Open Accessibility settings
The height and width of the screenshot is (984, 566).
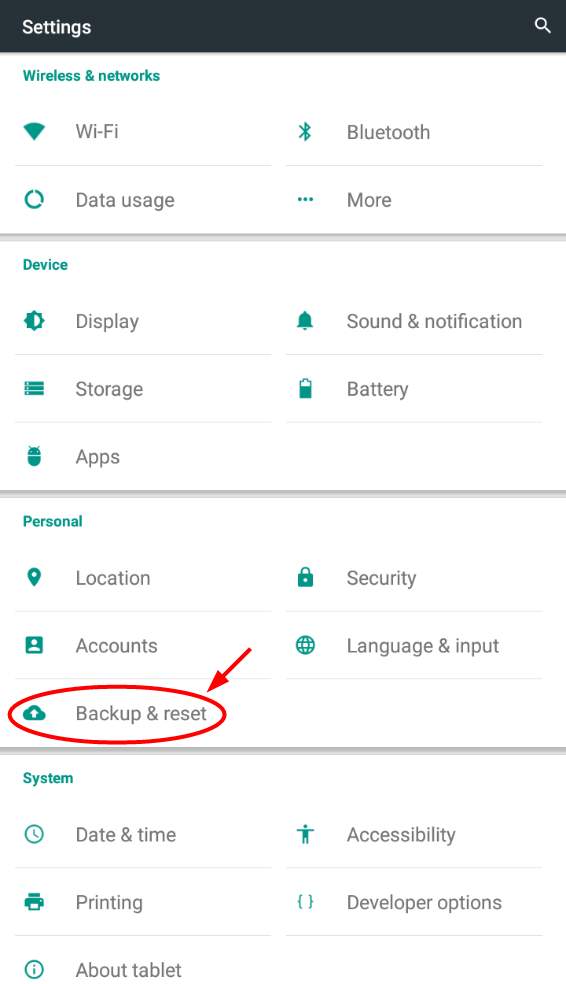415,835
